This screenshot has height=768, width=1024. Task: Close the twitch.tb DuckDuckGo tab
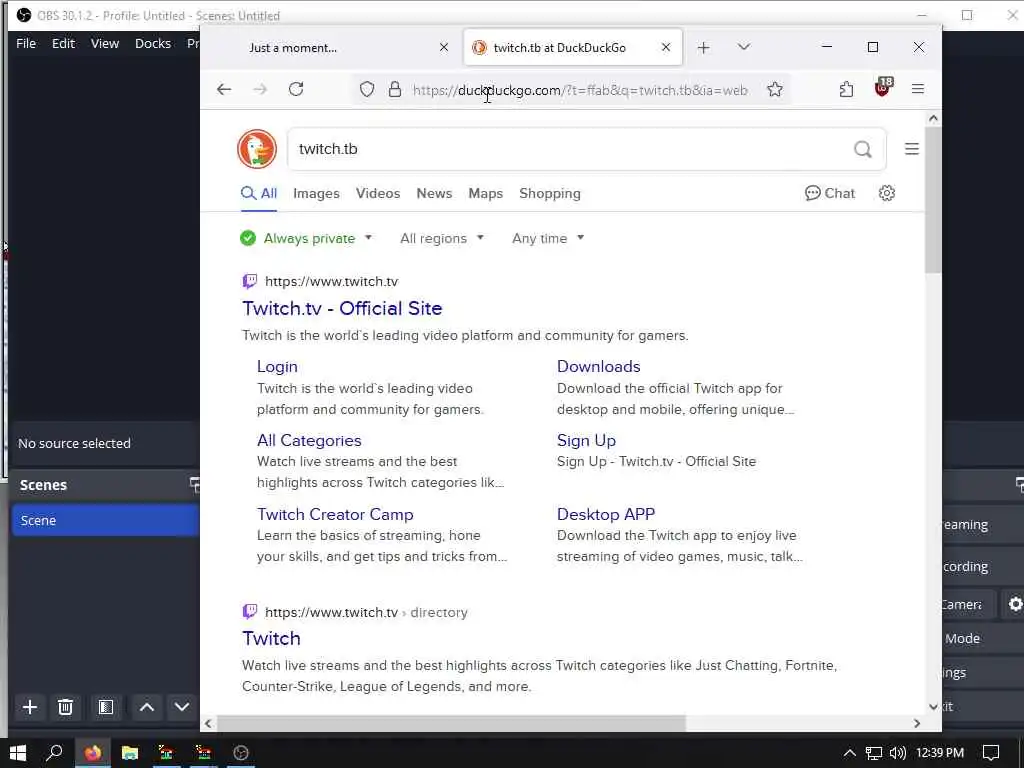[665, 48]
